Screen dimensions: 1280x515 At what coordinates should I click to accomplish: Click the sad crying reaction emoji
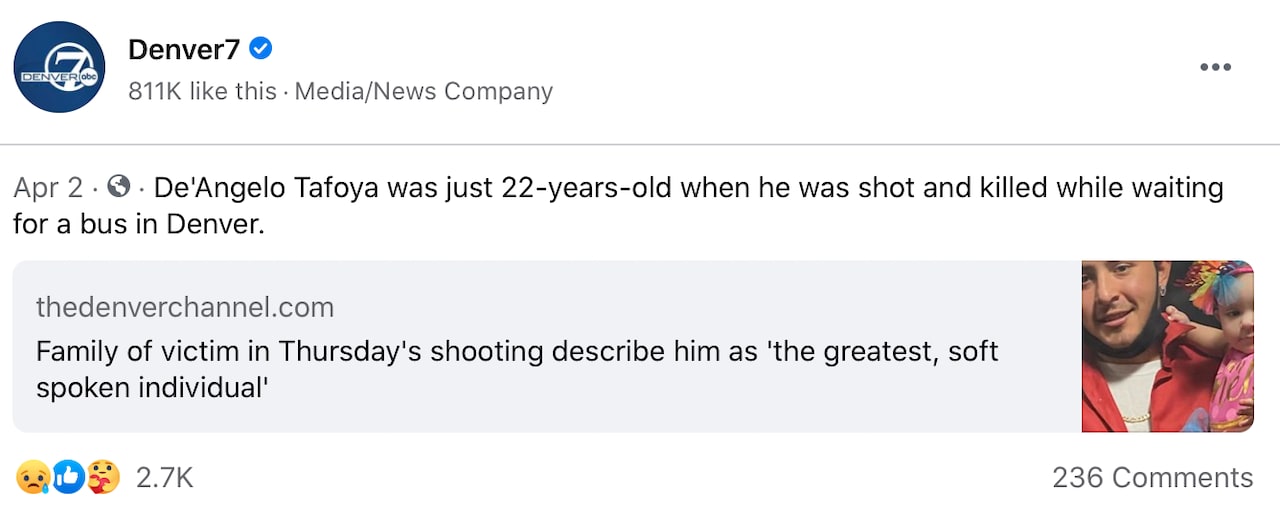tap(32, 477)
